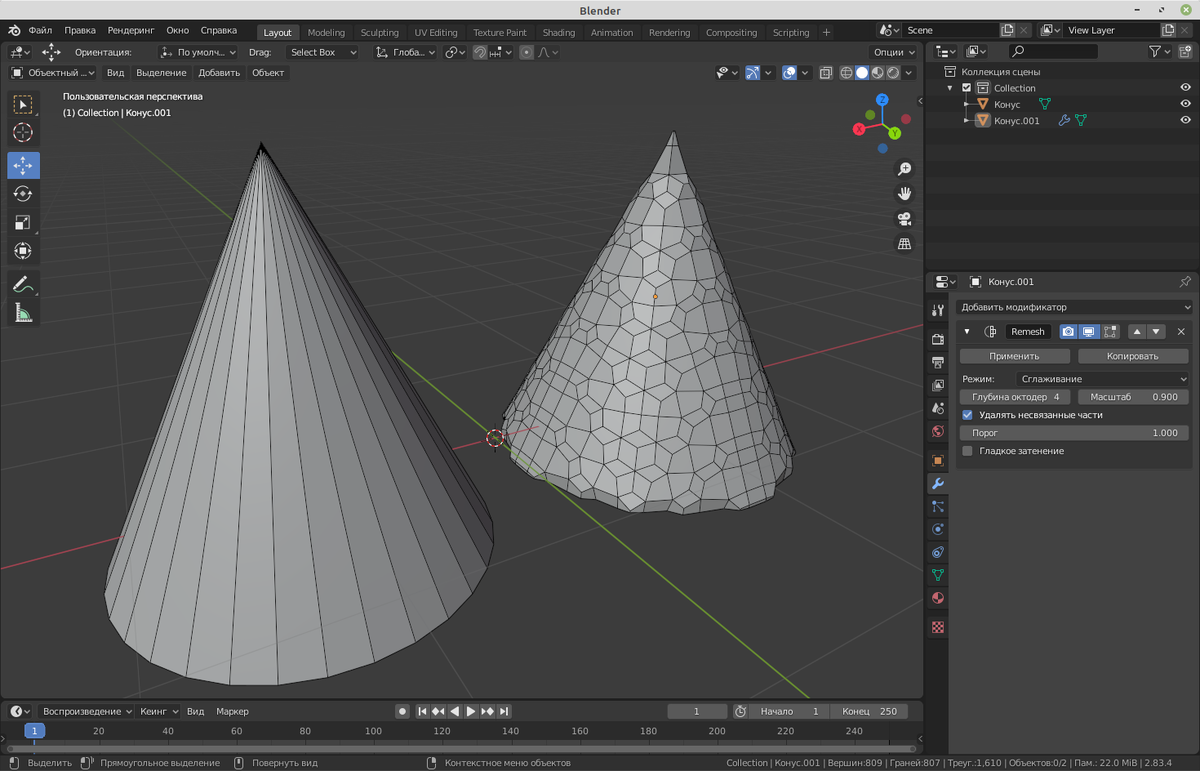Image resolution: width=1200 pixels, height=771 pixels.
Task: Hide Конус.001 object in outliner
Action: (x=1185, y=120)
